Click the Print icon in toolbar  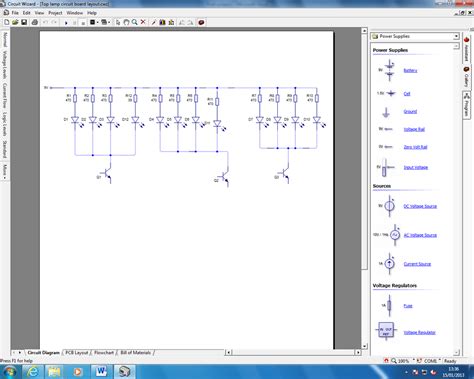click(34, 22)
